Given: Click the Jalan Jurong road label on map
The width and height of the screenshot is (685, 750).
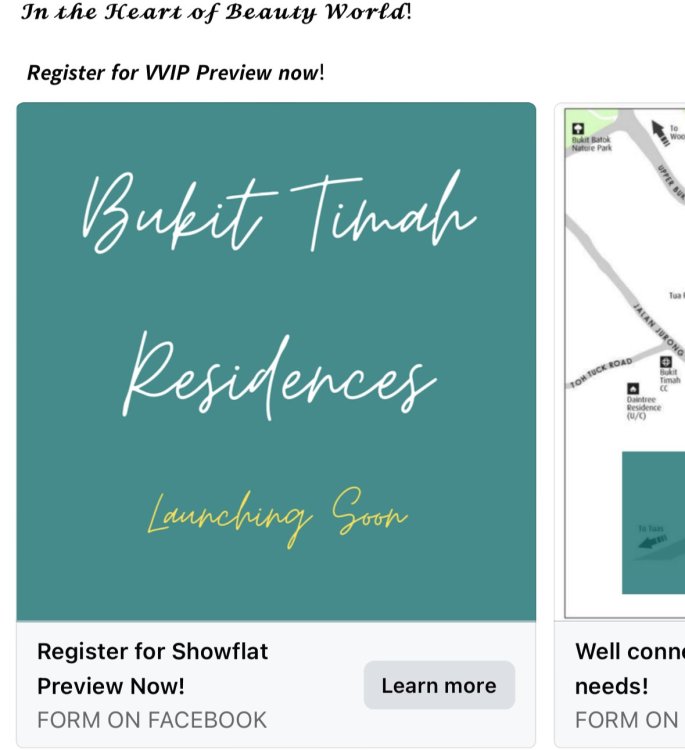Looking at the screenshot, I should 659,329.
